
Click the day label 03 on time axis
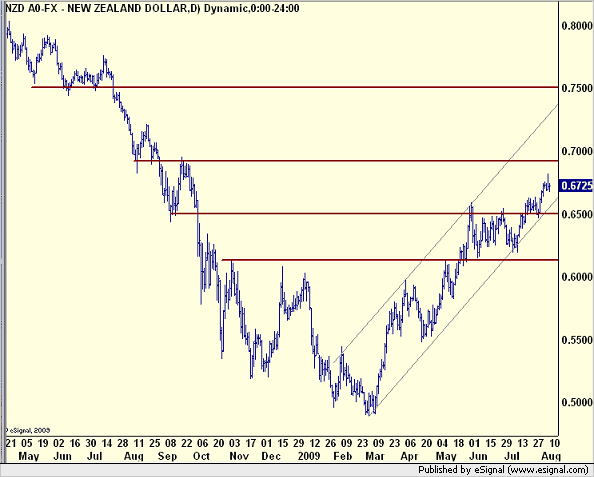235,443
